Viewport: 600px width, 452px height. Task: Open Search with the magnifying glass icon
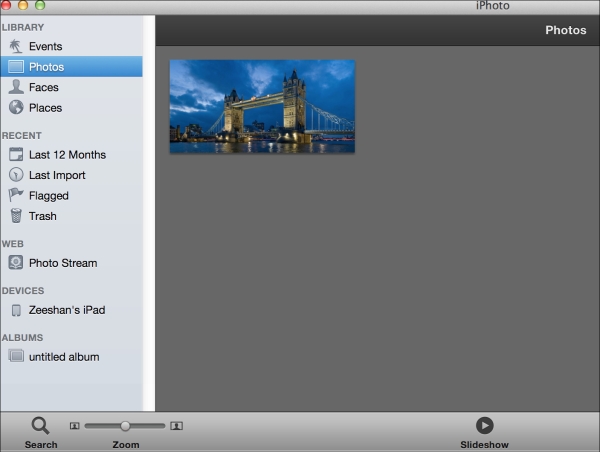point(40,426)
